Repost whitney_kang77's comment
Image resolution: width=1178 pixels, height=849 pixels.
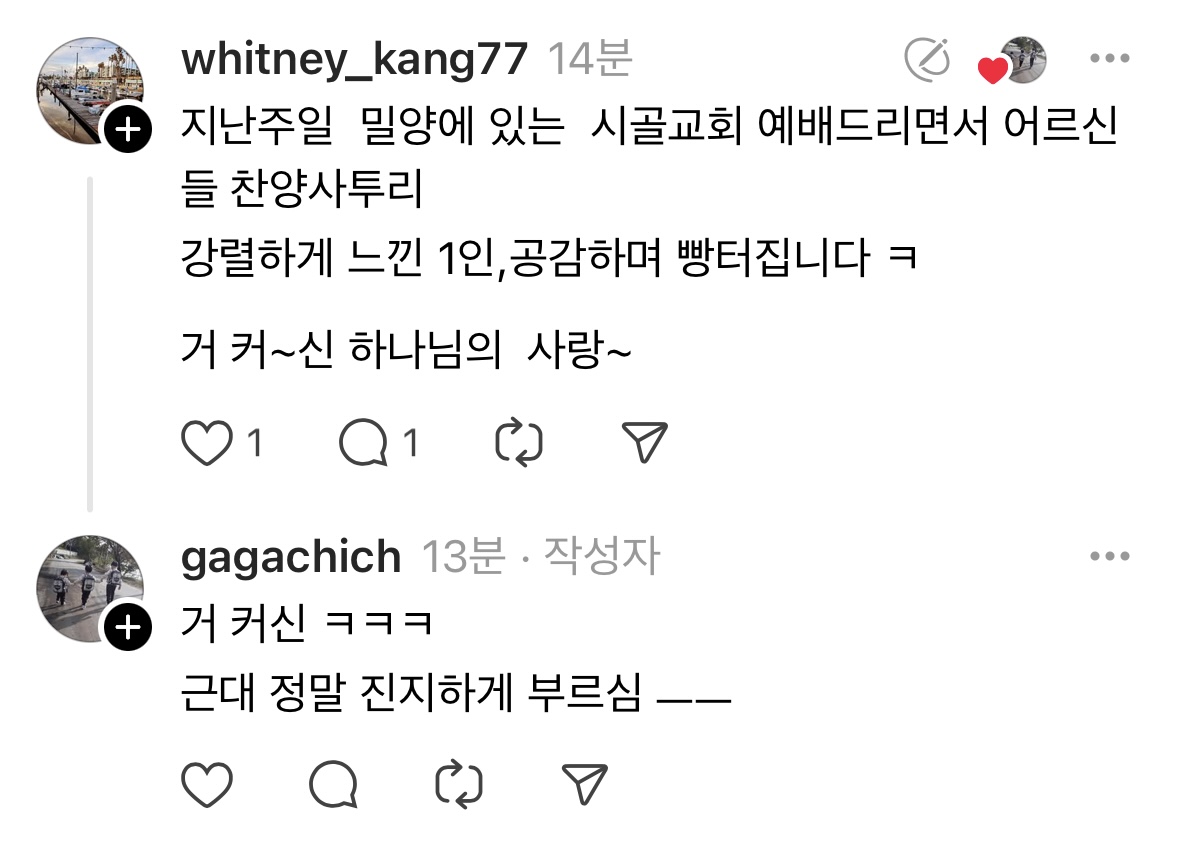coord(519,443)
